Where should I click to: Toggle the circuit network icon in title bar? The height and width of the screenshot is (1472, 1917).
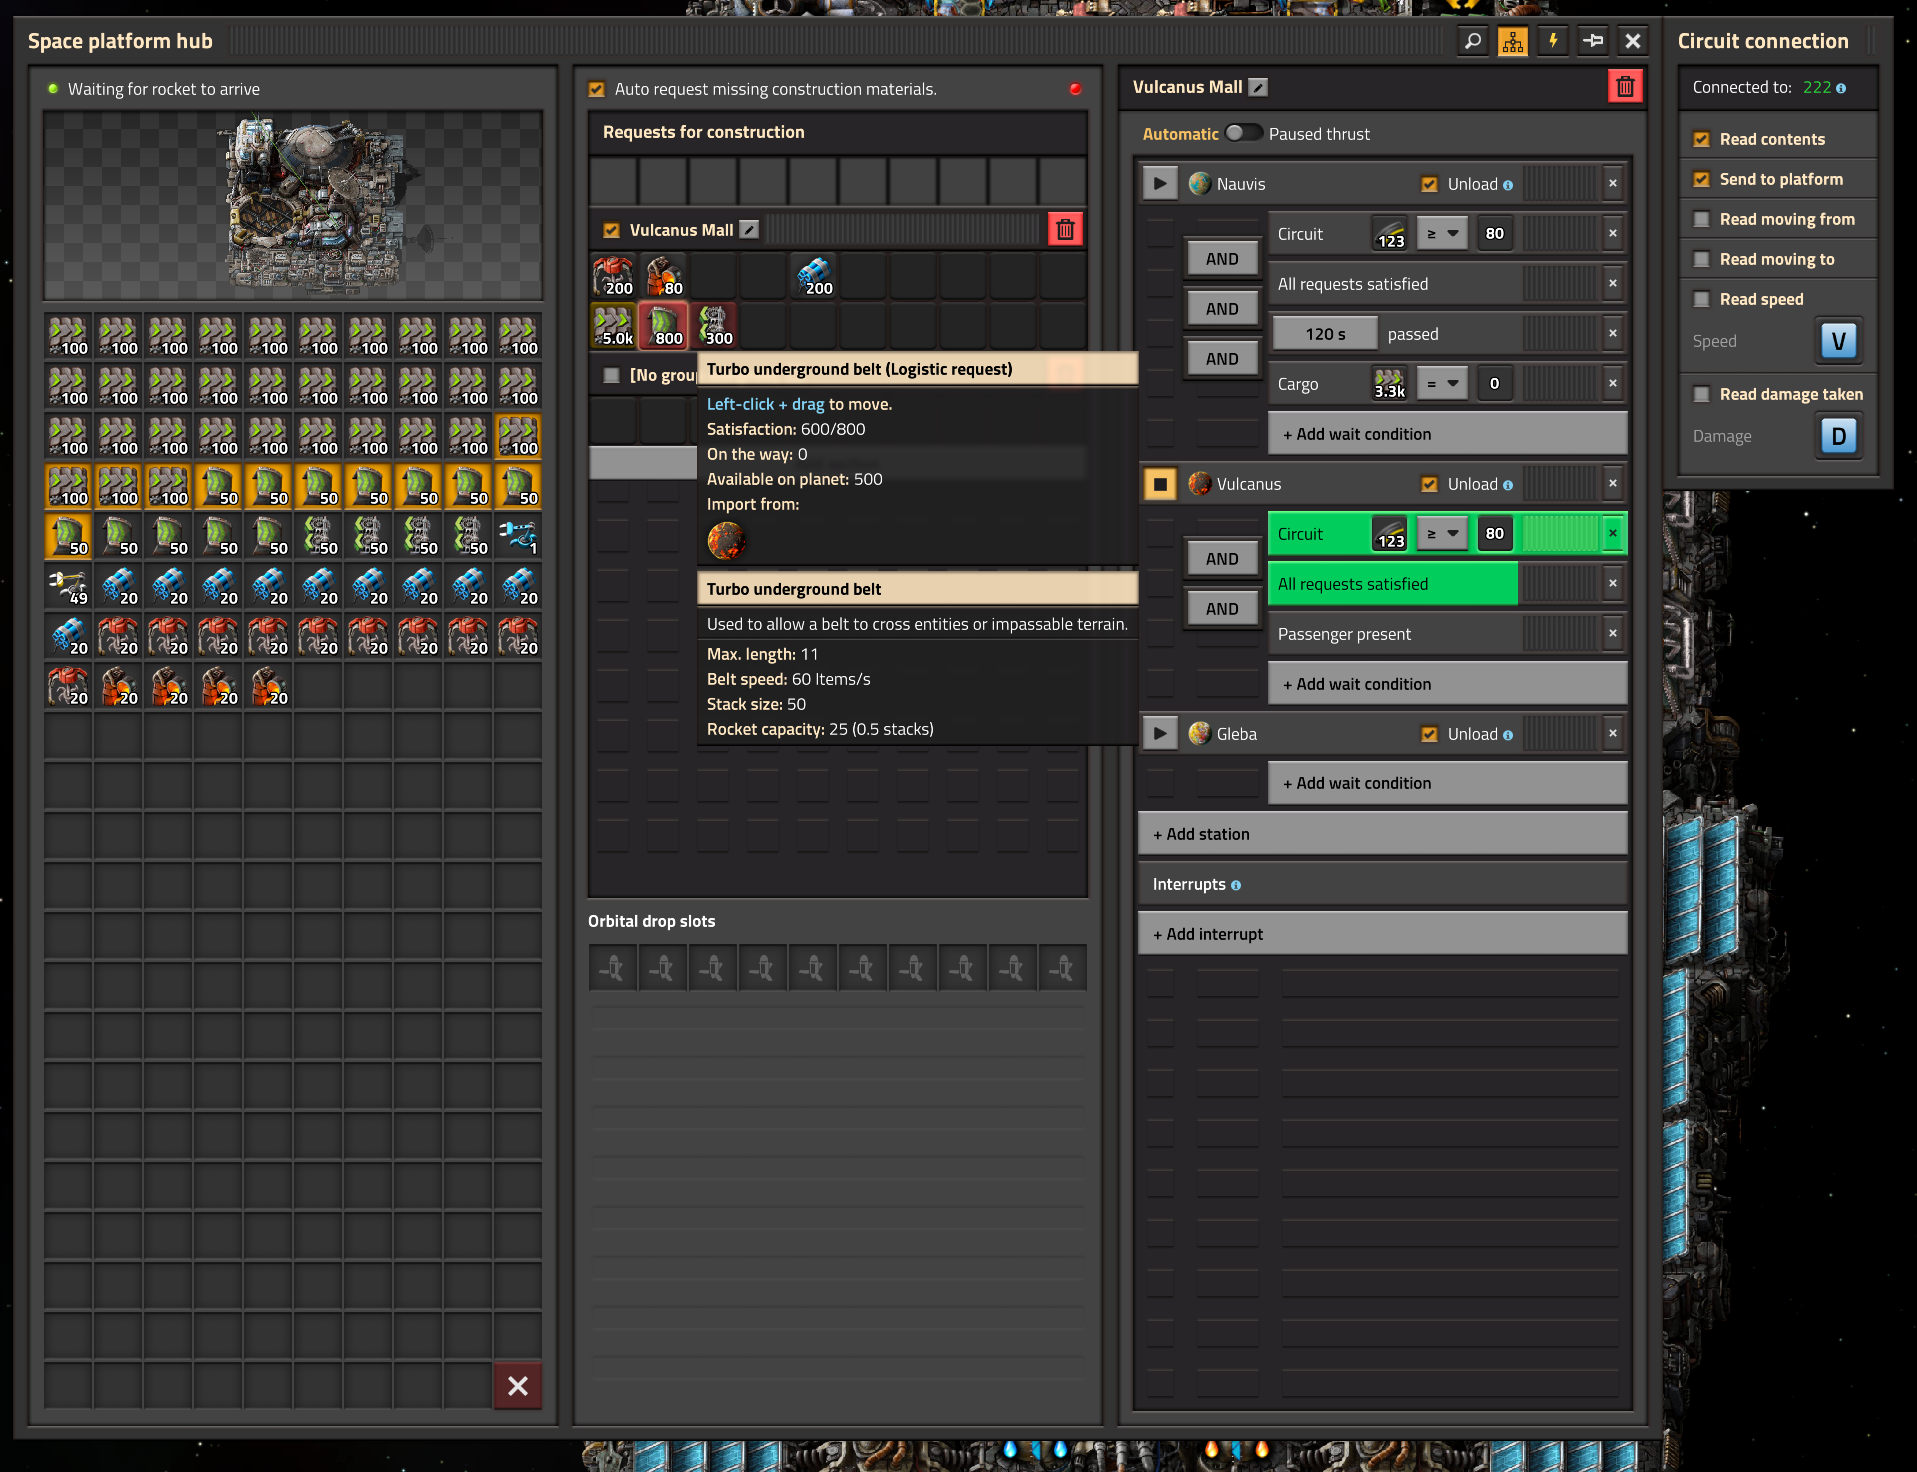pos(1513,41)
